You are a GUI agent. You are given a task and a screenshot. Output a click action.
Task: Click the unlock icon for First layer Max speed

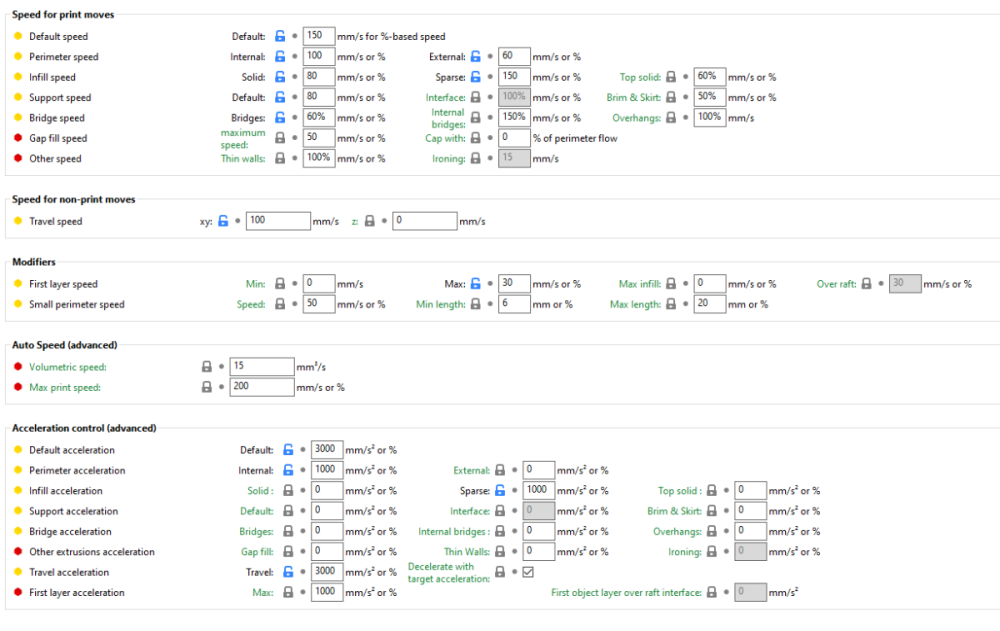476,284
